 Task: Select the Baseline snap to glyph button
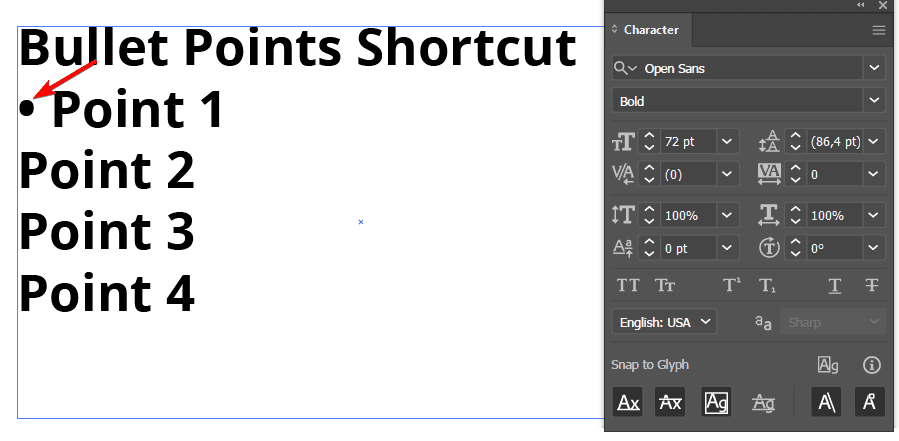628,402
